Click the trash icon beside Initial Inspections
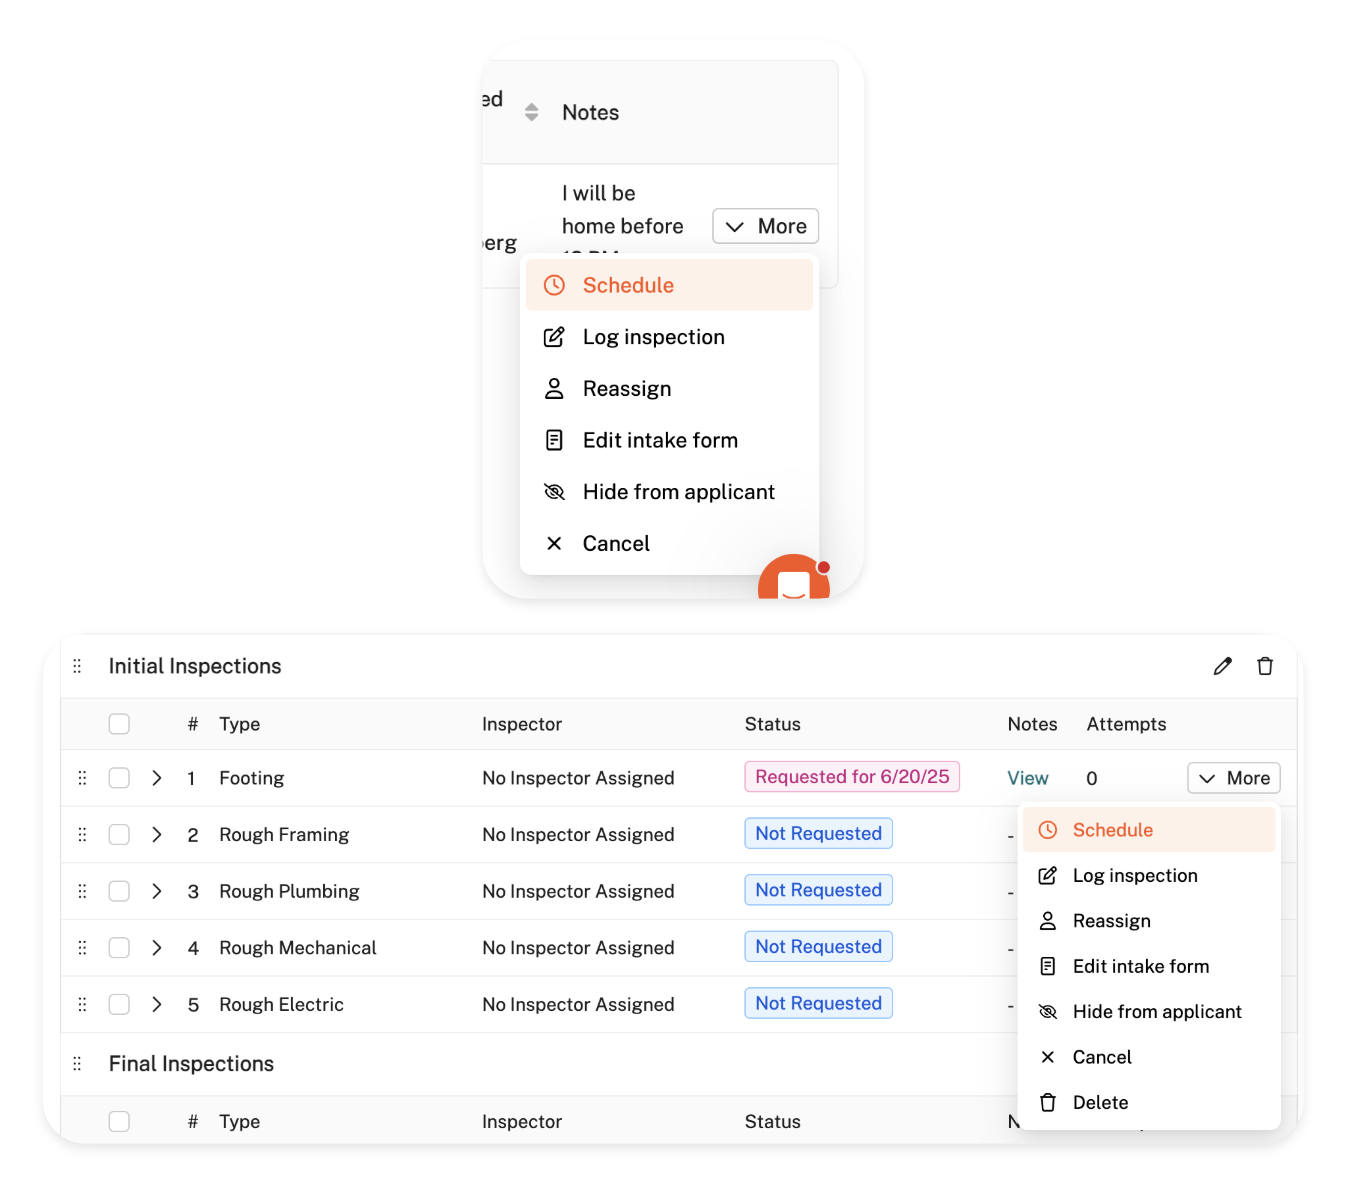This screenshot has width=1354, height=1192. click(1265, 666)
